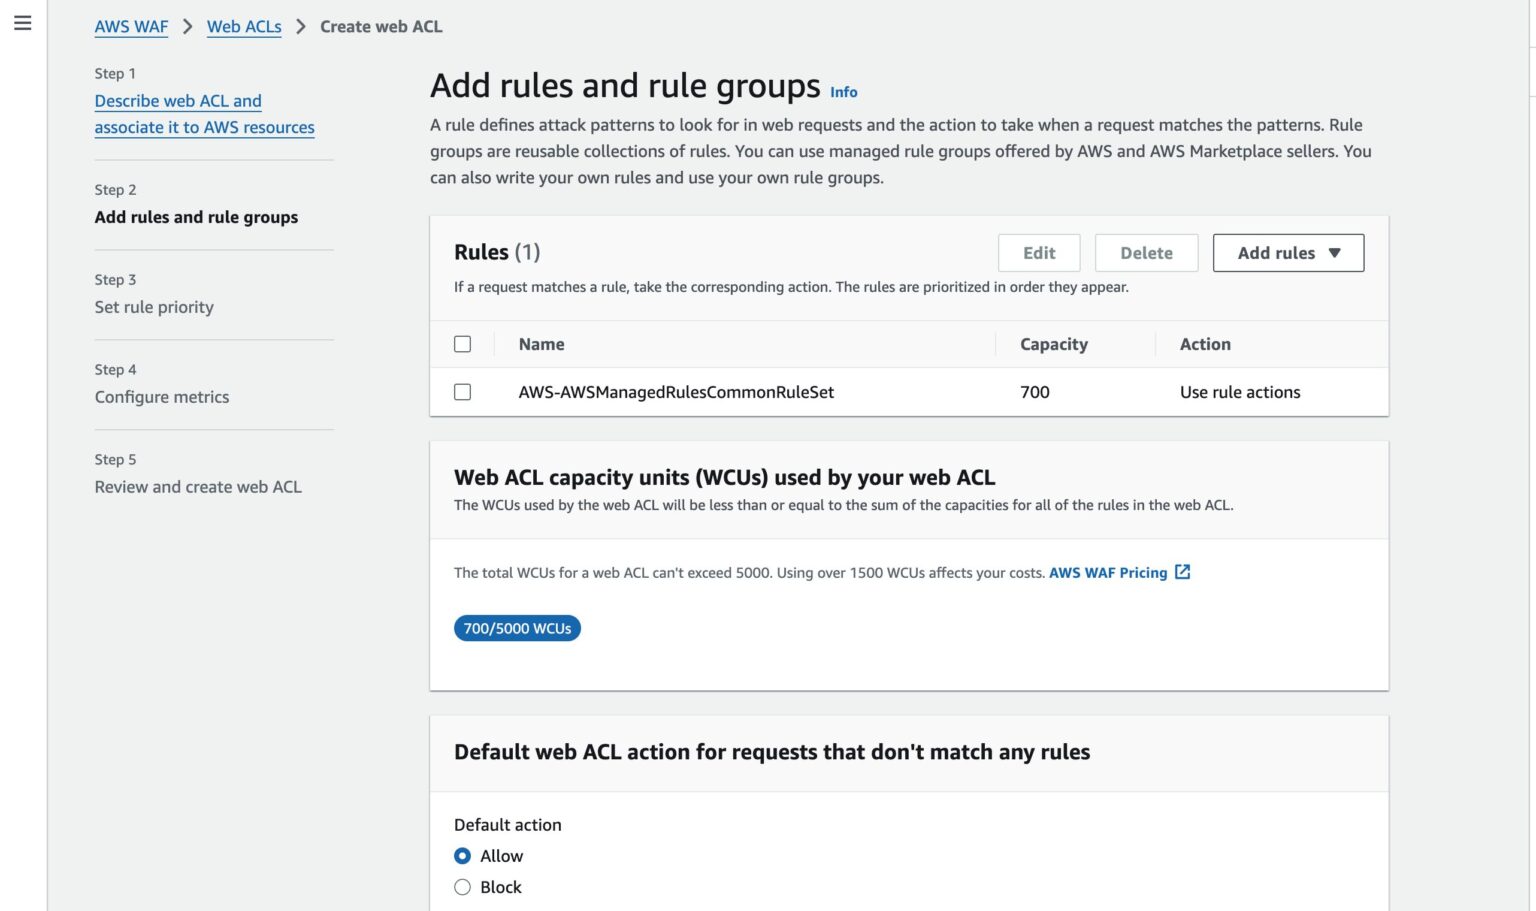Open Step 5 Review and create web ACL
The height and width of the screenshot is (911, 1536).
tap(197, 486)
